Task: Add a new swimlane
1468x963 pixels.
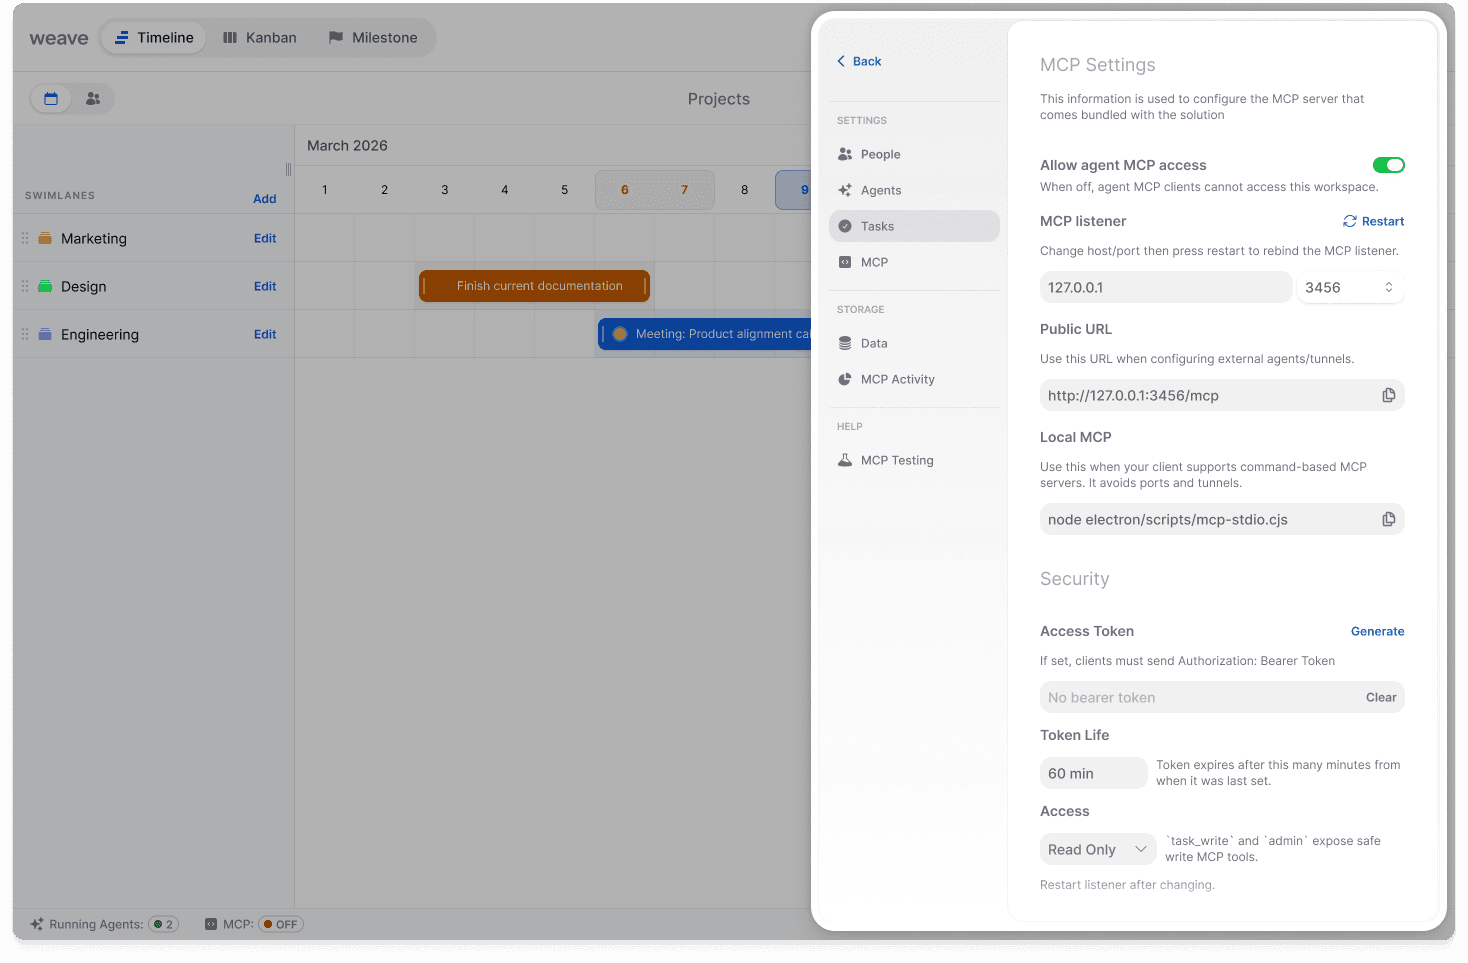Action: coord(264,199)
